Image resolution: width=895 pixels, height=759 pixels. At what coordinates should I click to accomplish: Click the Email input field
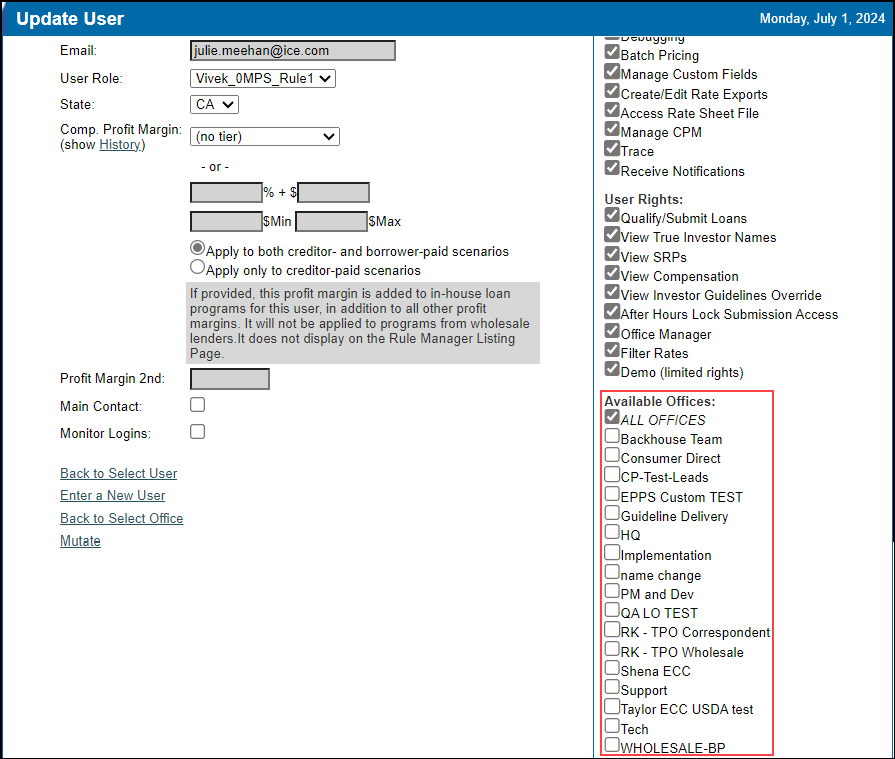[292, 50]
